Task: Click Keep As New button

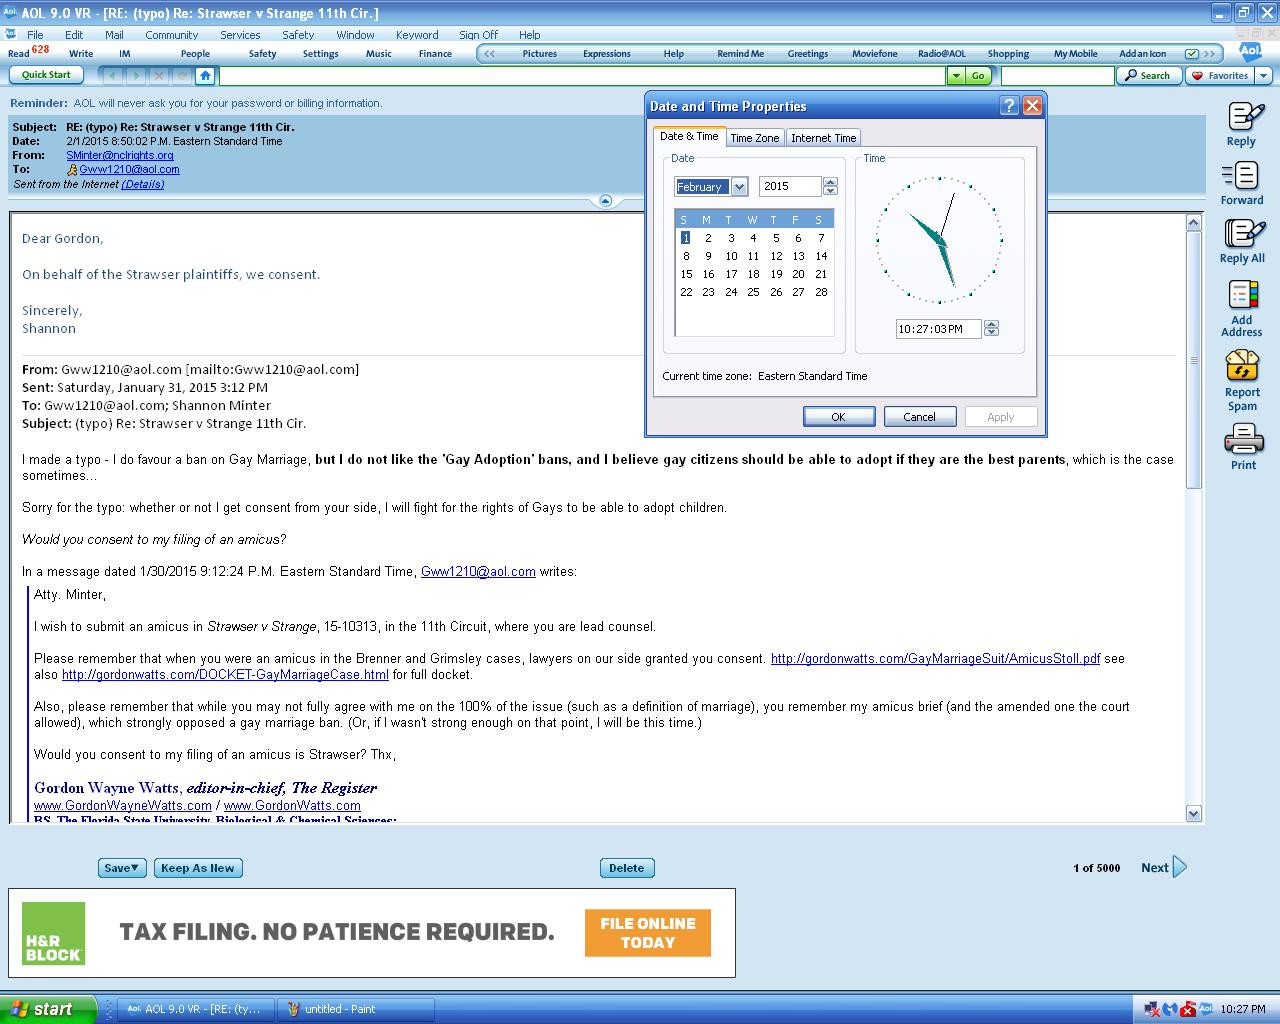Action: click(198, 868)
